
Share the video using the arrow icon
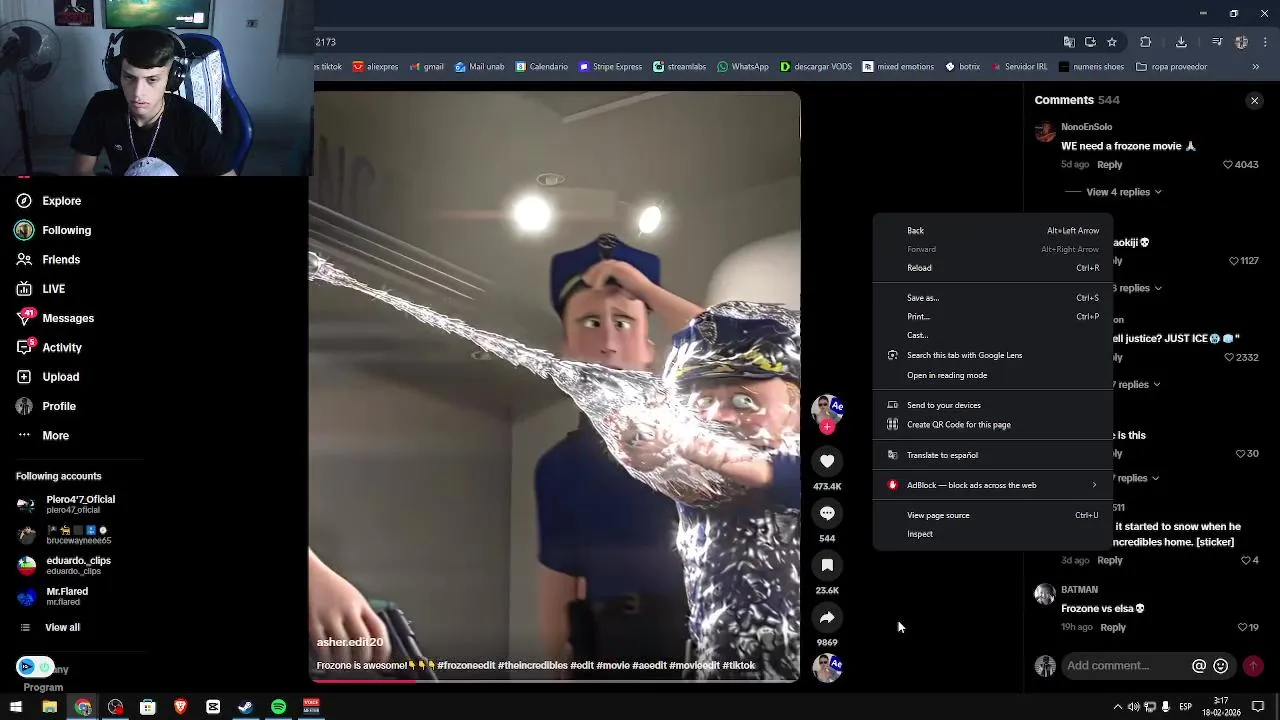(x=827, y=617)
